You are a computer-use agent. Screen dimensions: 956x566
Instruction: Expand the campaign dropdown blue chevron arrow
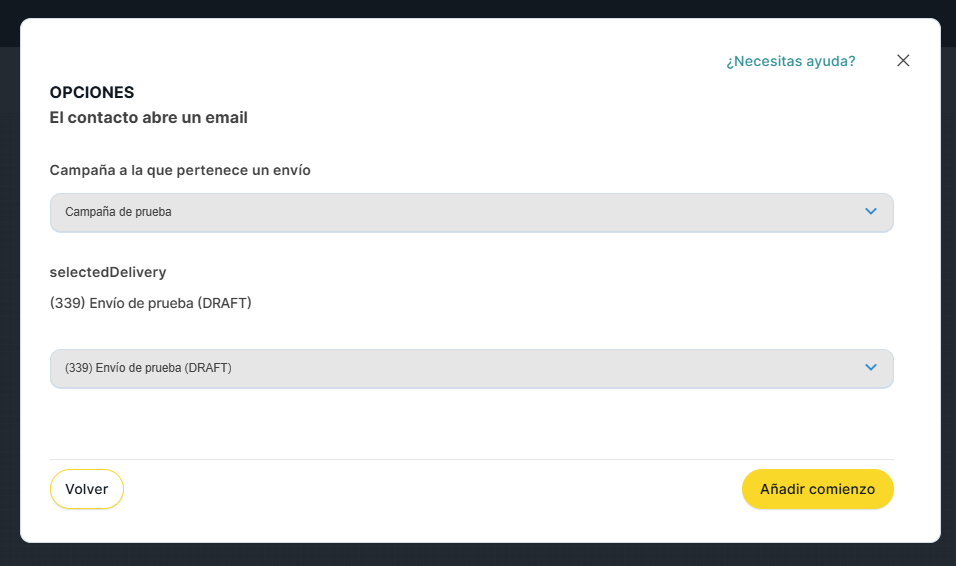(870, 212)
